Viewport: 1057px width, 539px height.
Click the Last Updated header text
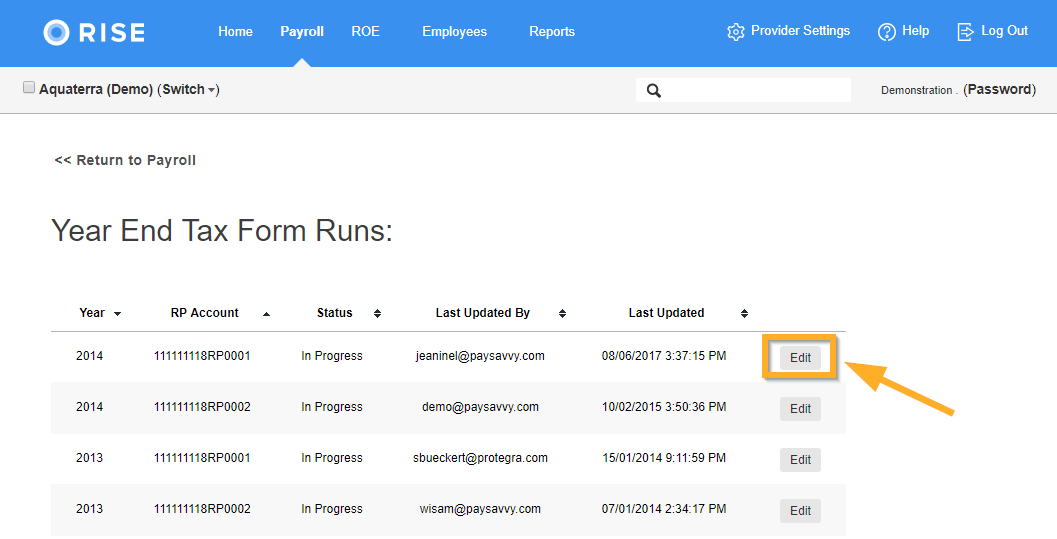(x=667, y=313)
